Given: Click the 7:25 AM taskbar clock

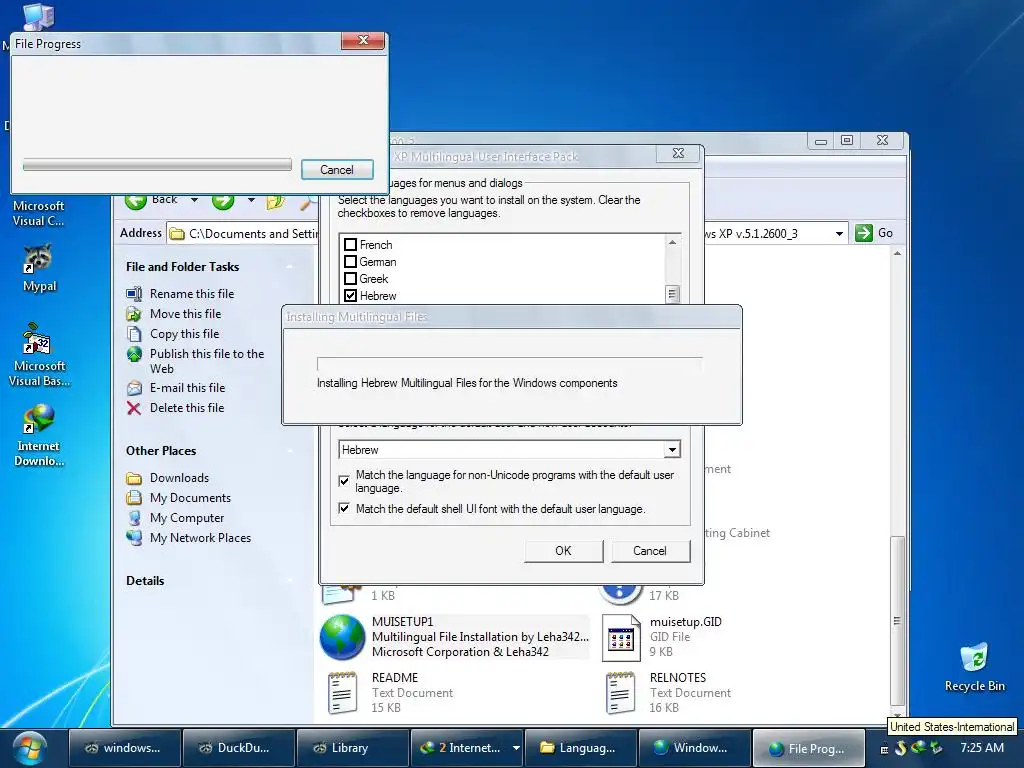Looking at the screenshot, I should (982, 748).
